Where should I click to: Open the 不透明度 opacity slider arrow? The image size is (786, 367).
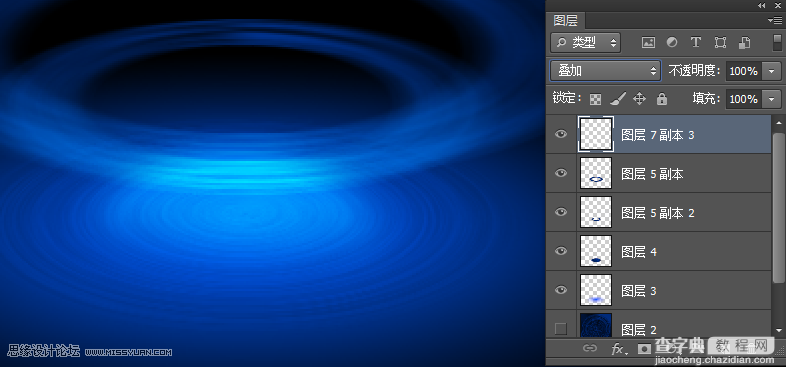pos(771,71)
